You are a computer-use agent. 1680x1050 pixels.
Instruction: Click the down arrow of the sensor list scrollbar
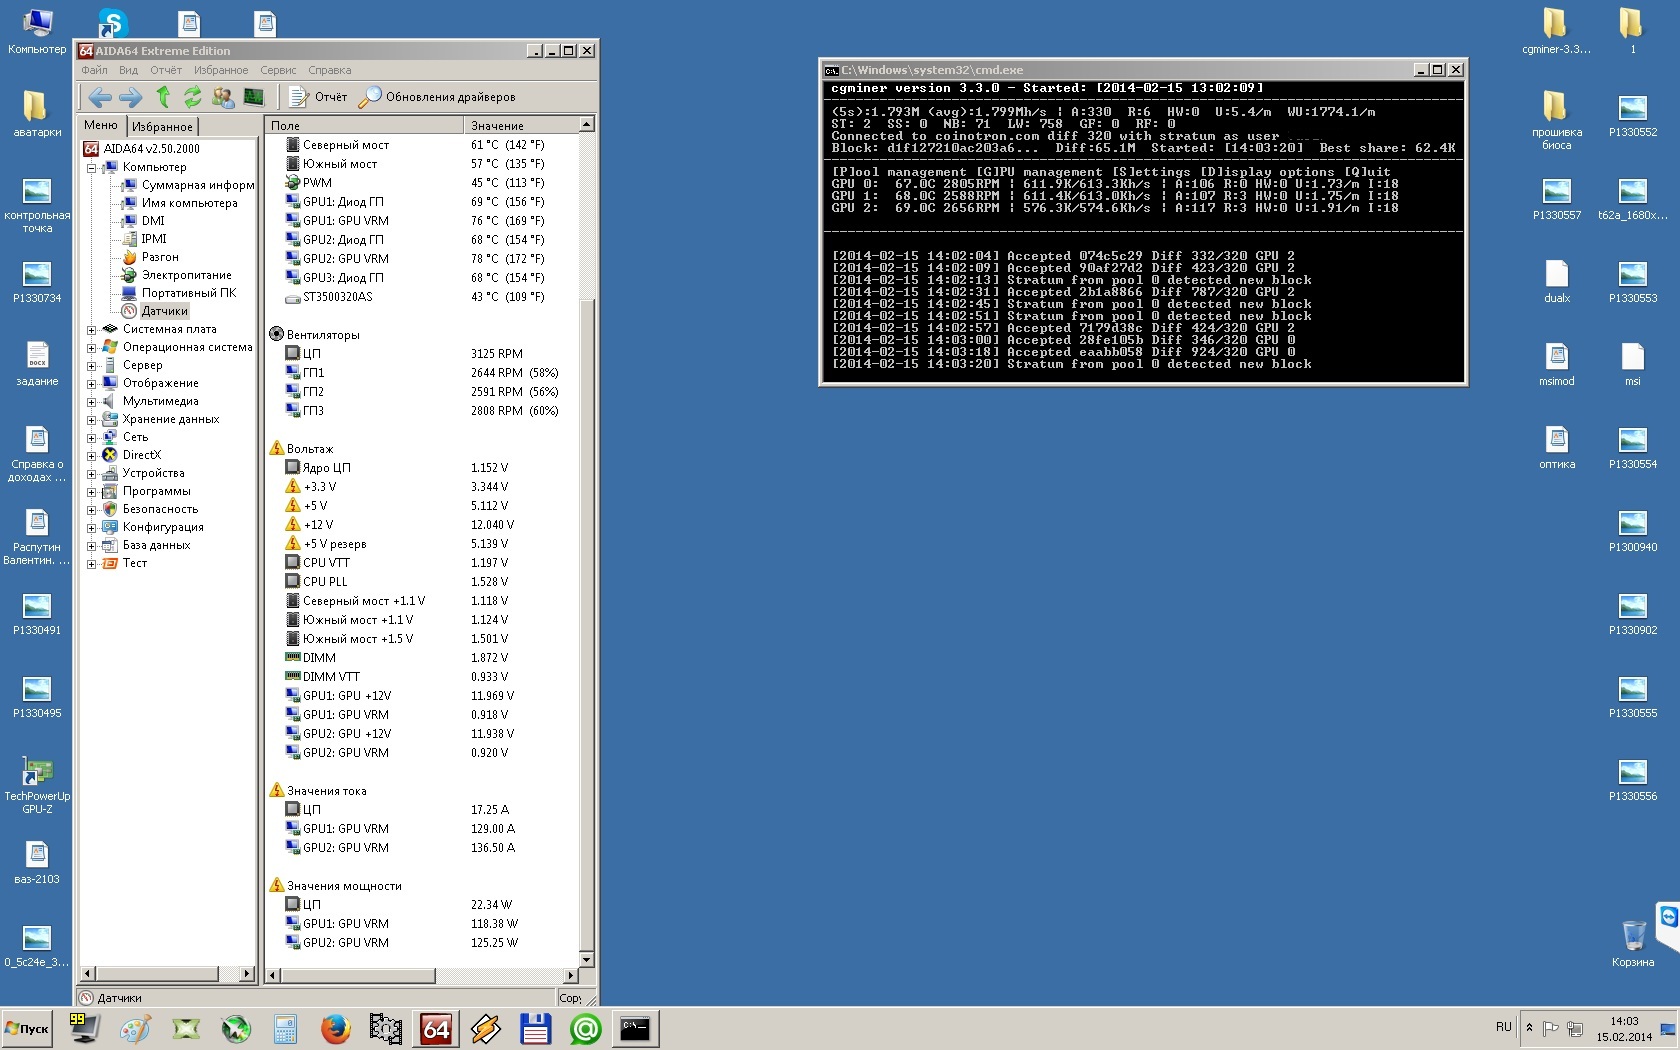[587, 959]
